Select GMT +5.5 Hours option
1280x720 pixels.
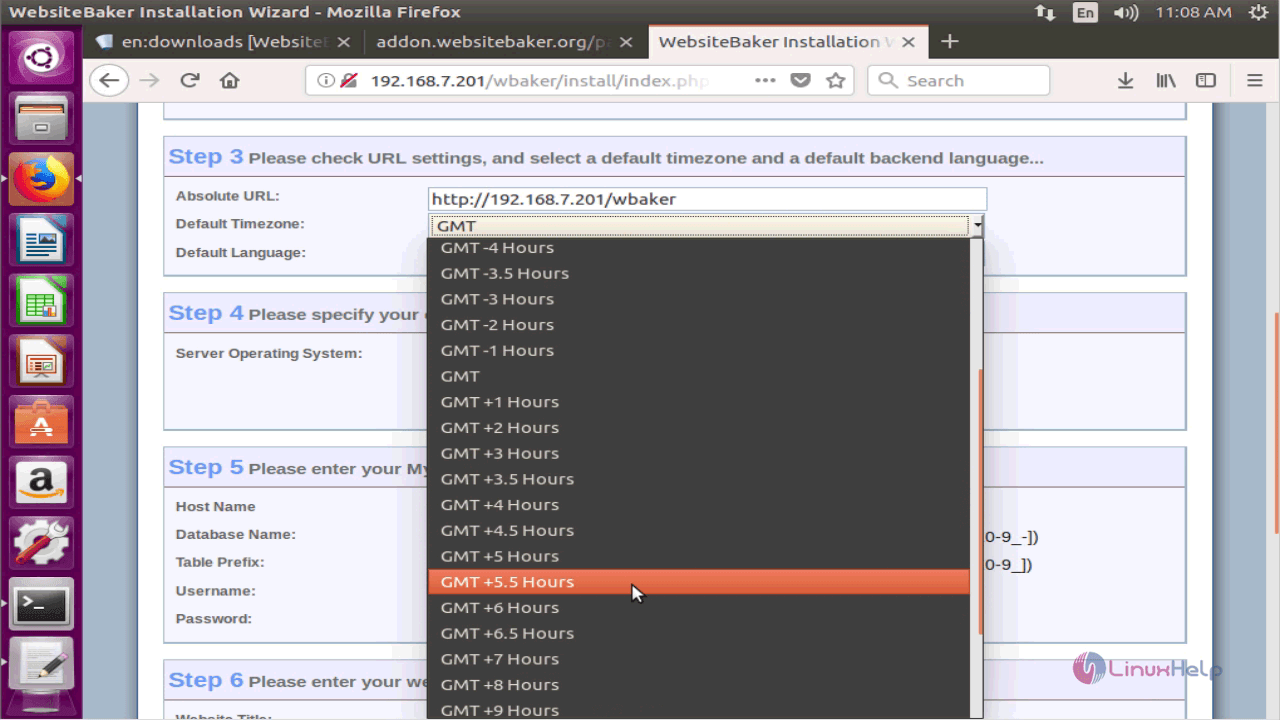click(698, 582)
